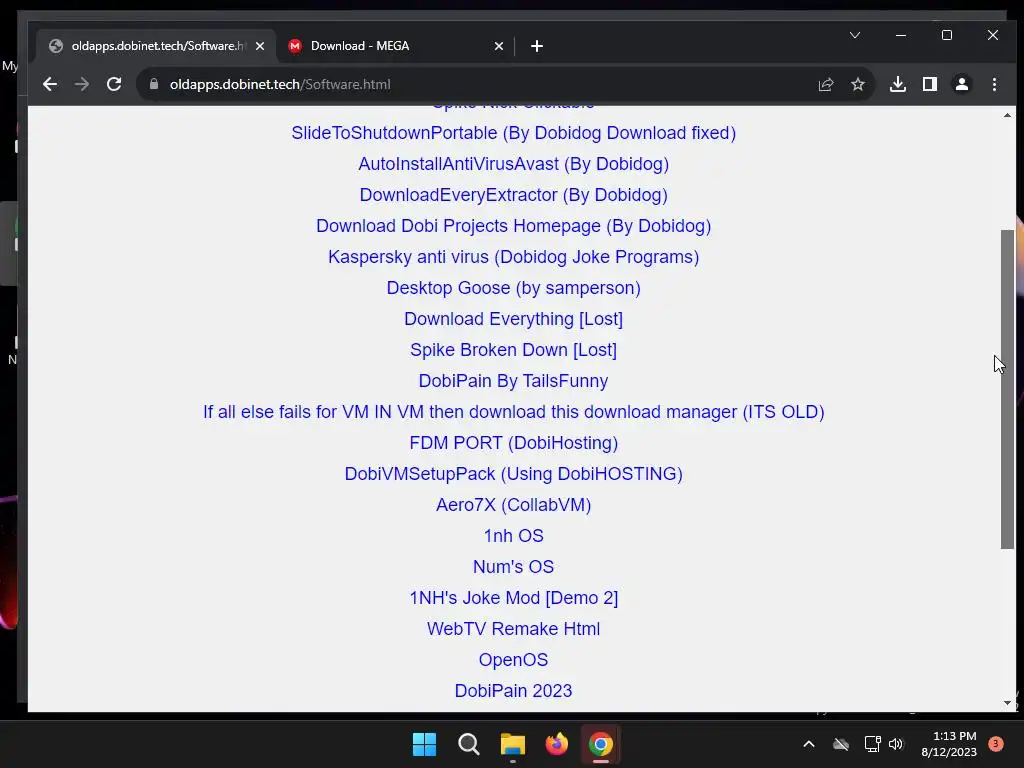
Task: Open the notification badge in the tray
Action: [995, 744]
